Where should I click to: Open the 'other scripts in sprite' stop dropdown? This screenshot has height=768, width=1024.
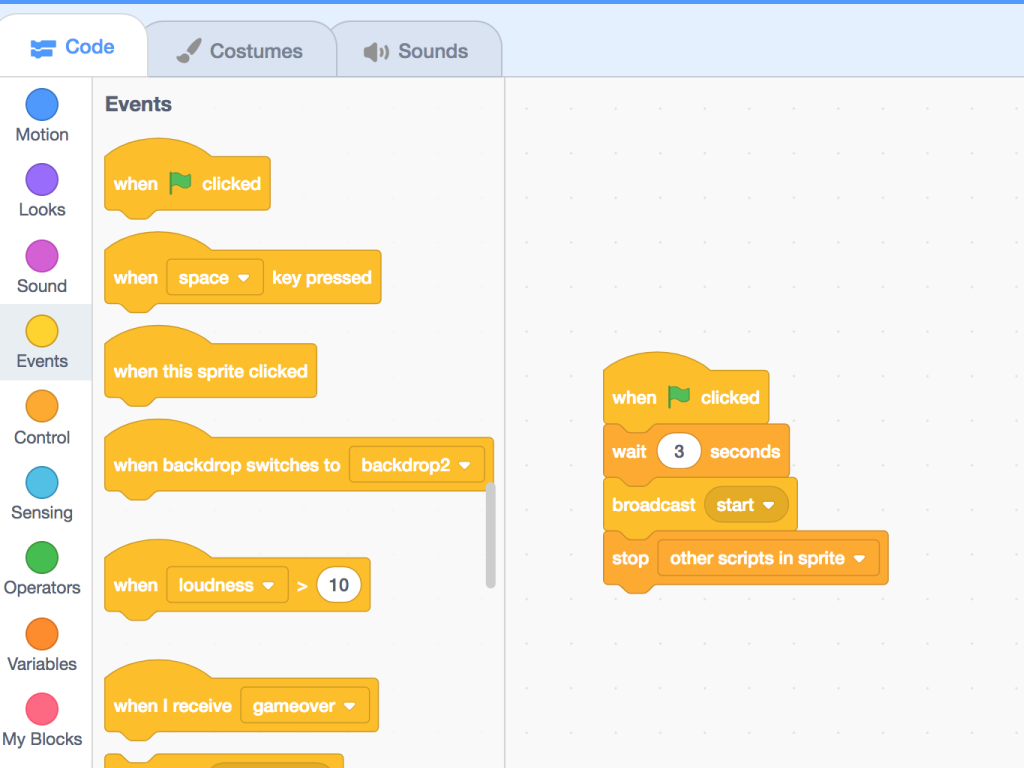coord(768,558)
